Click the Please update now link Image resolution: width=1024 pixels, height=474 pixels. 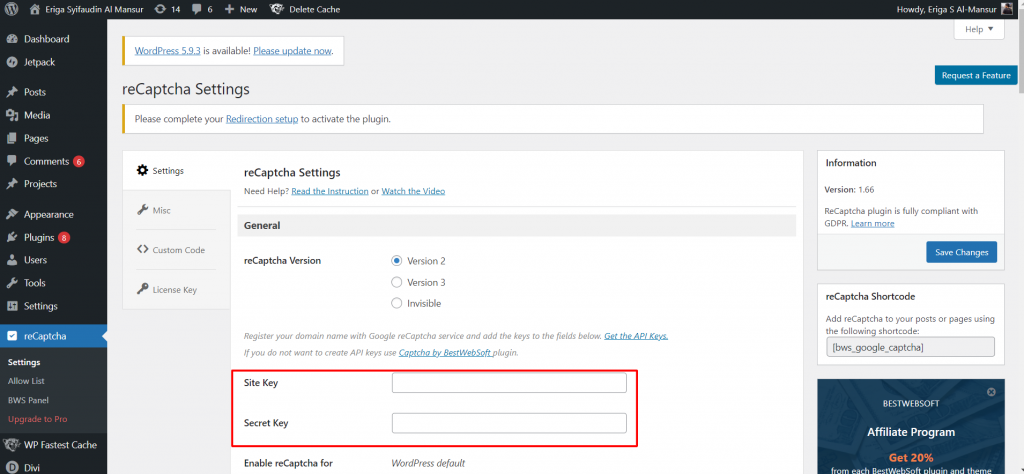pos(293,50)
